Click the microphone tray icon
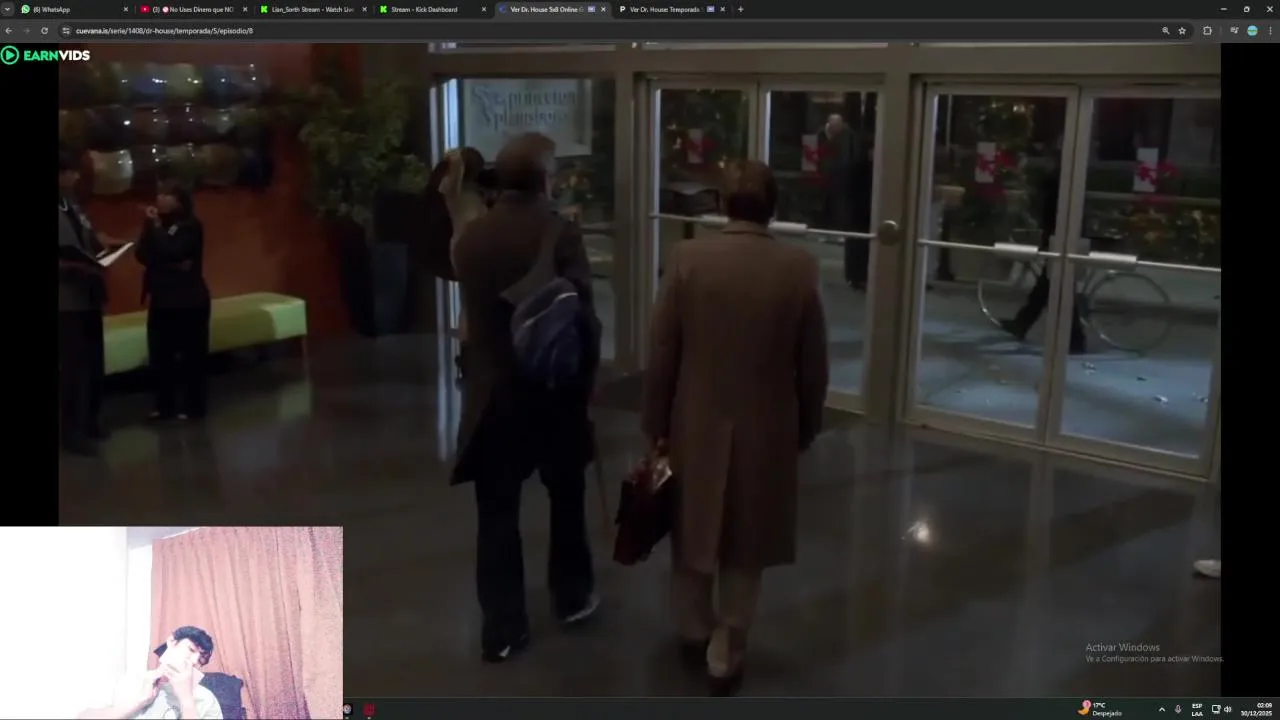Viewport: 1280px width, 720px height. tap(1178, 709)
